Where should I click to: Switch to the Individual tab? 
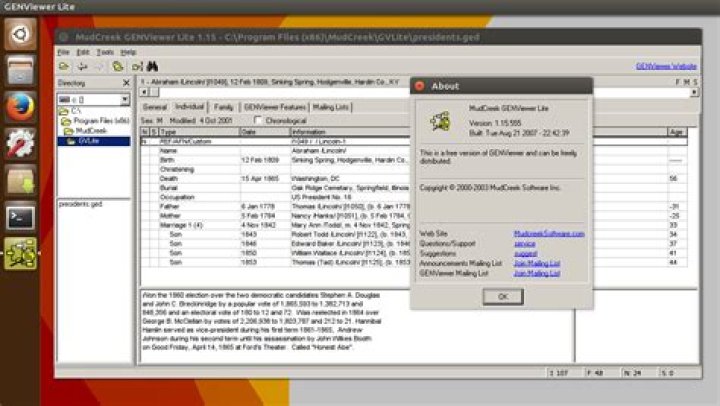tap(189, 107)
